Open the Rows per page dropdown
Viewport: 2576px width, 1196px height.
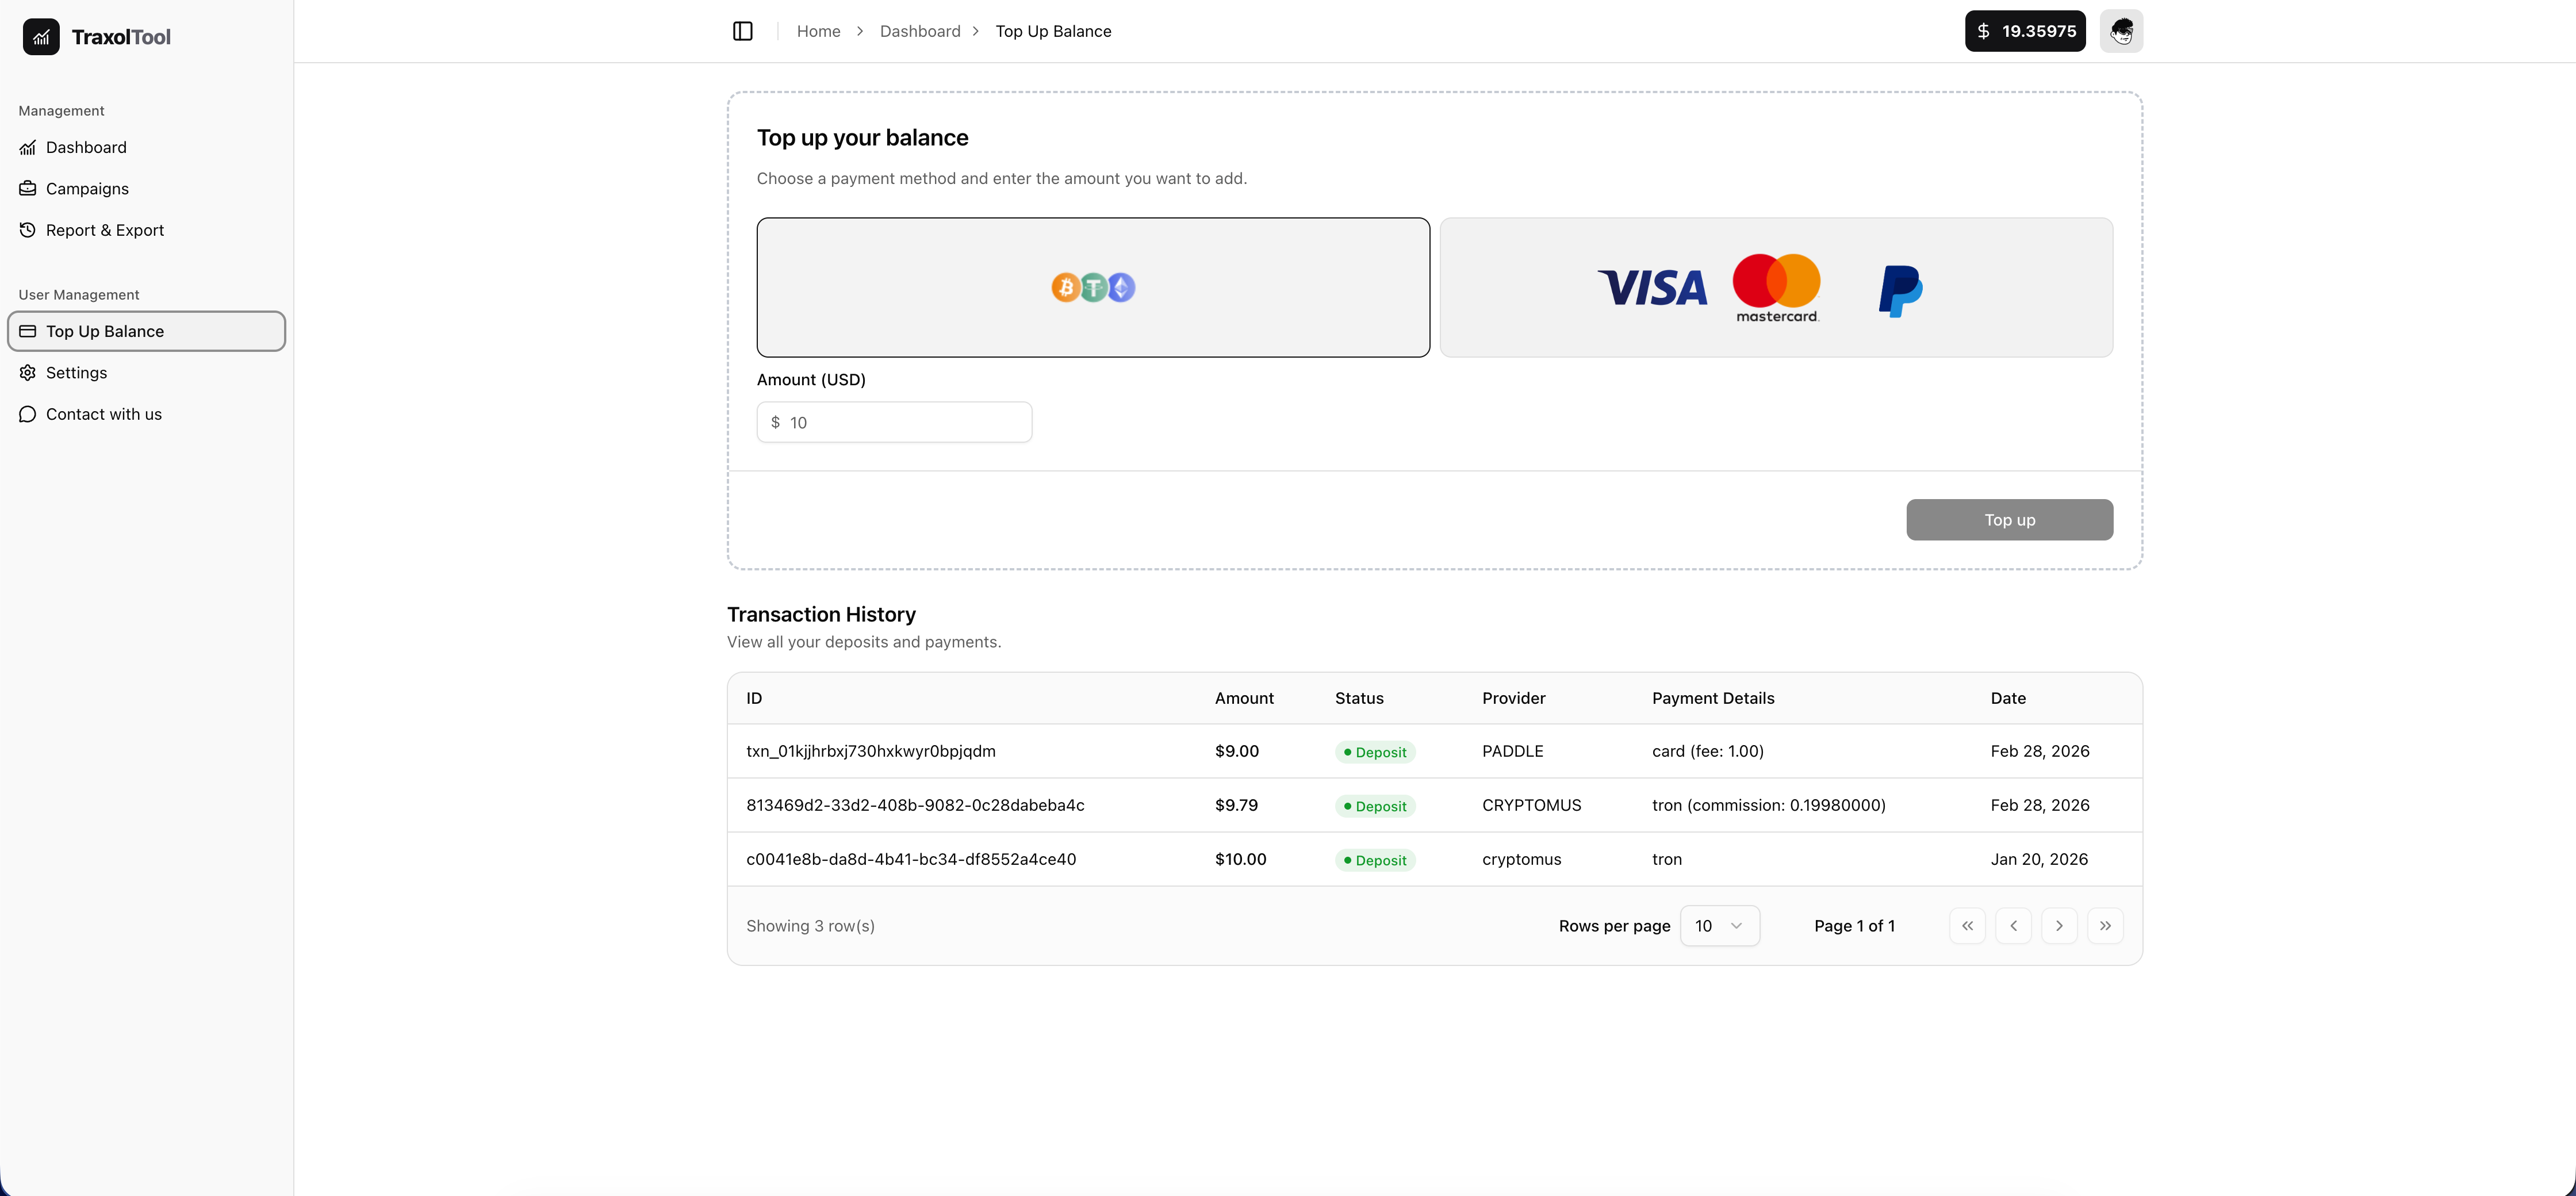pos(1719,926)
